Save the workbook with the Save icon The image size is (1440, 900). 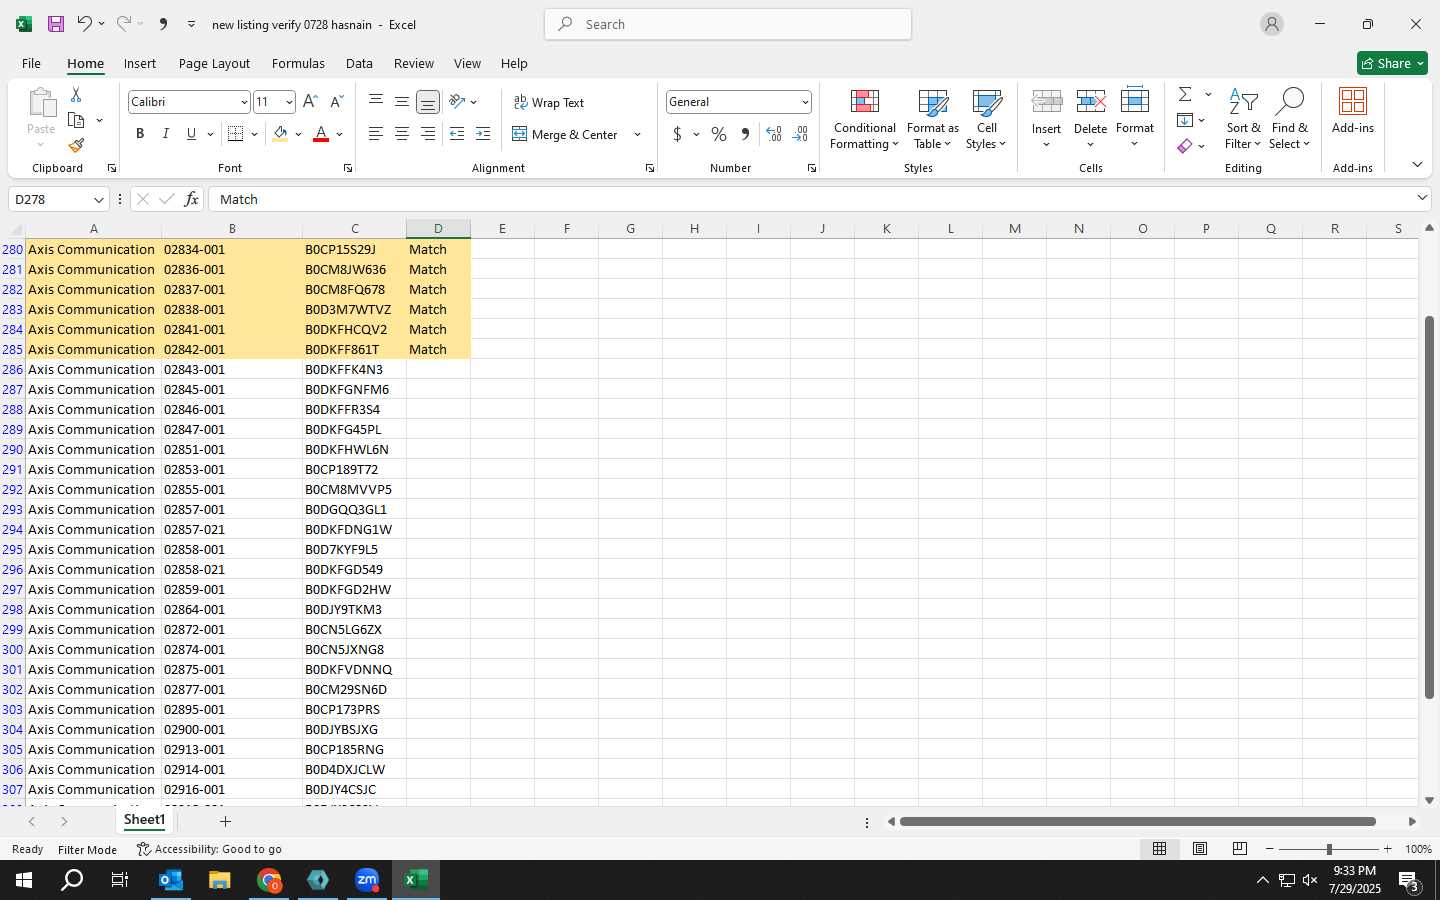pyautogui.click(x=56, y=24)
